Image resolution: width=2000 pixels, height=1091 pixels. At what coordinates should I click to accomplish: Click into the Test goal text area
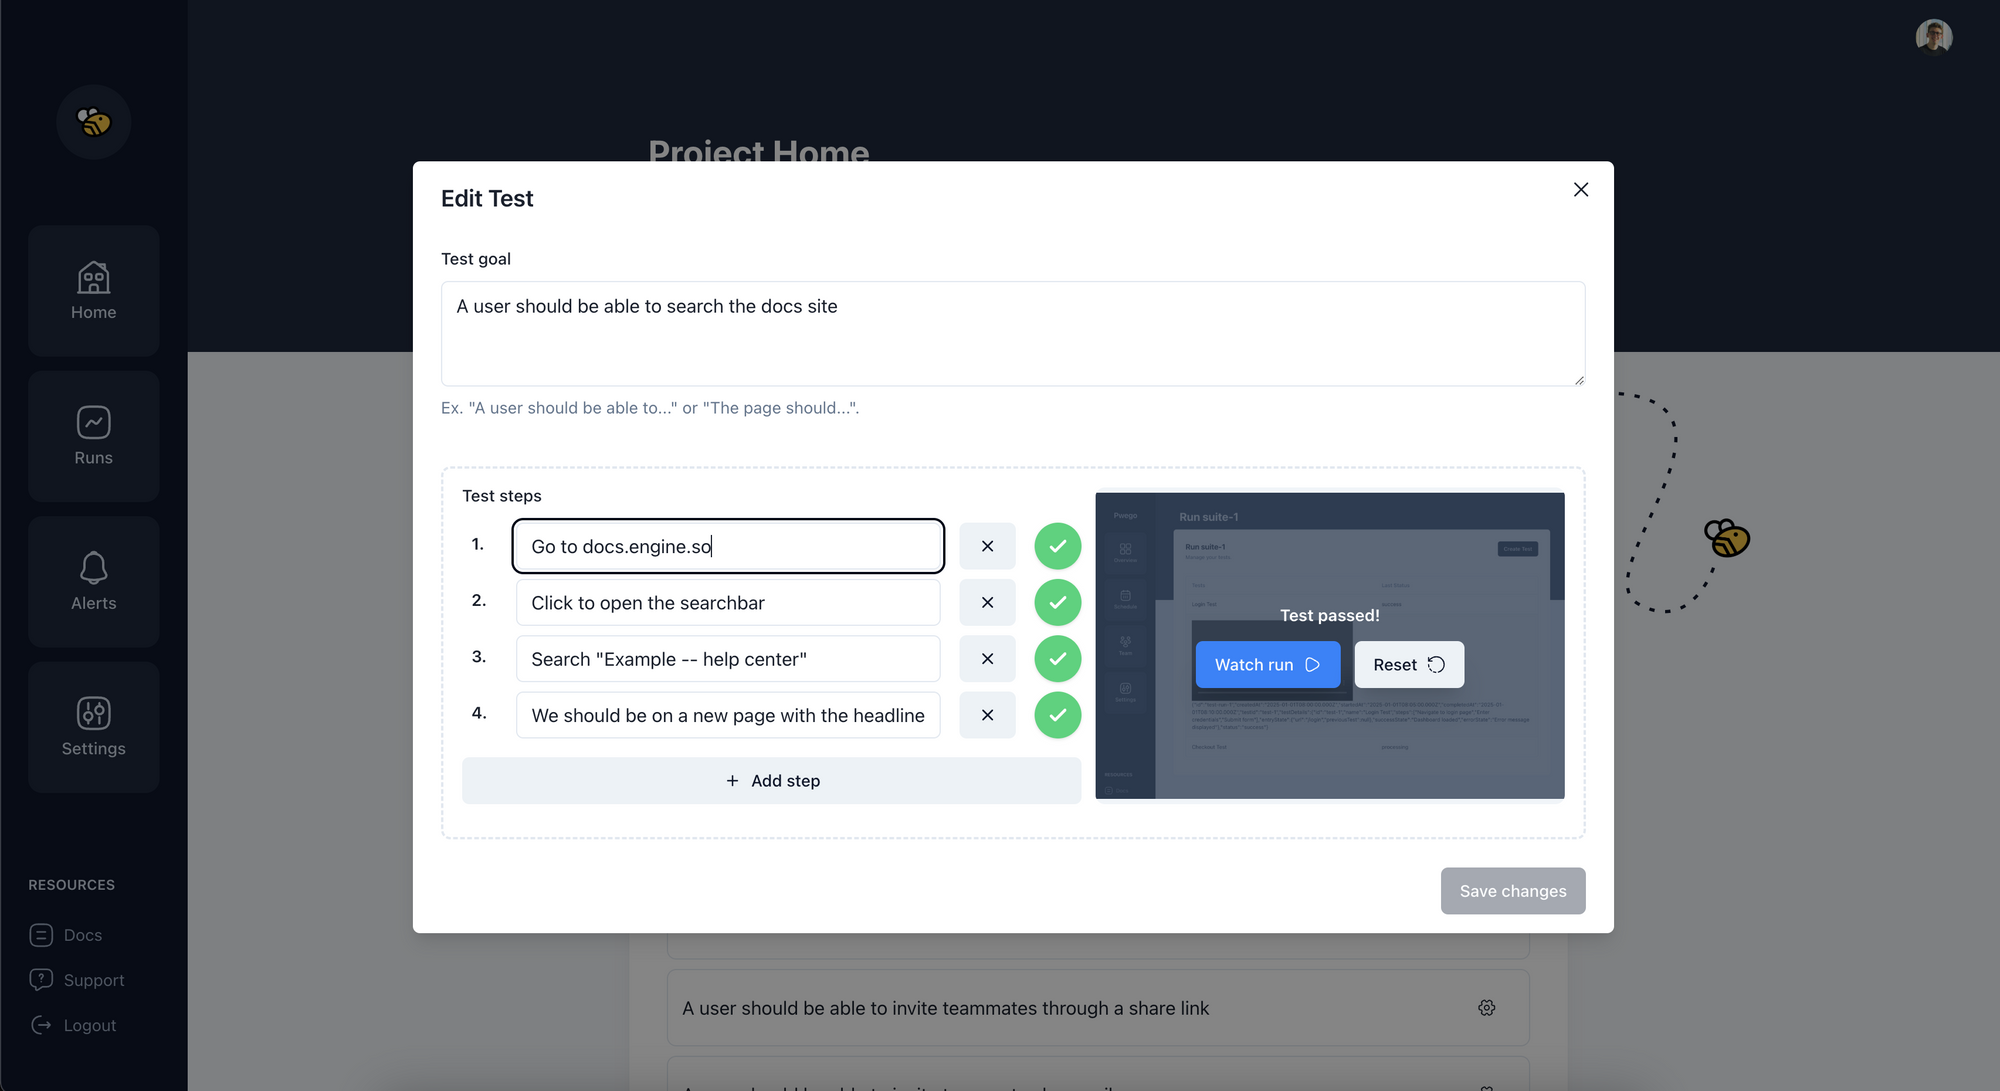pyautogui.click(x=1012, y=334)
